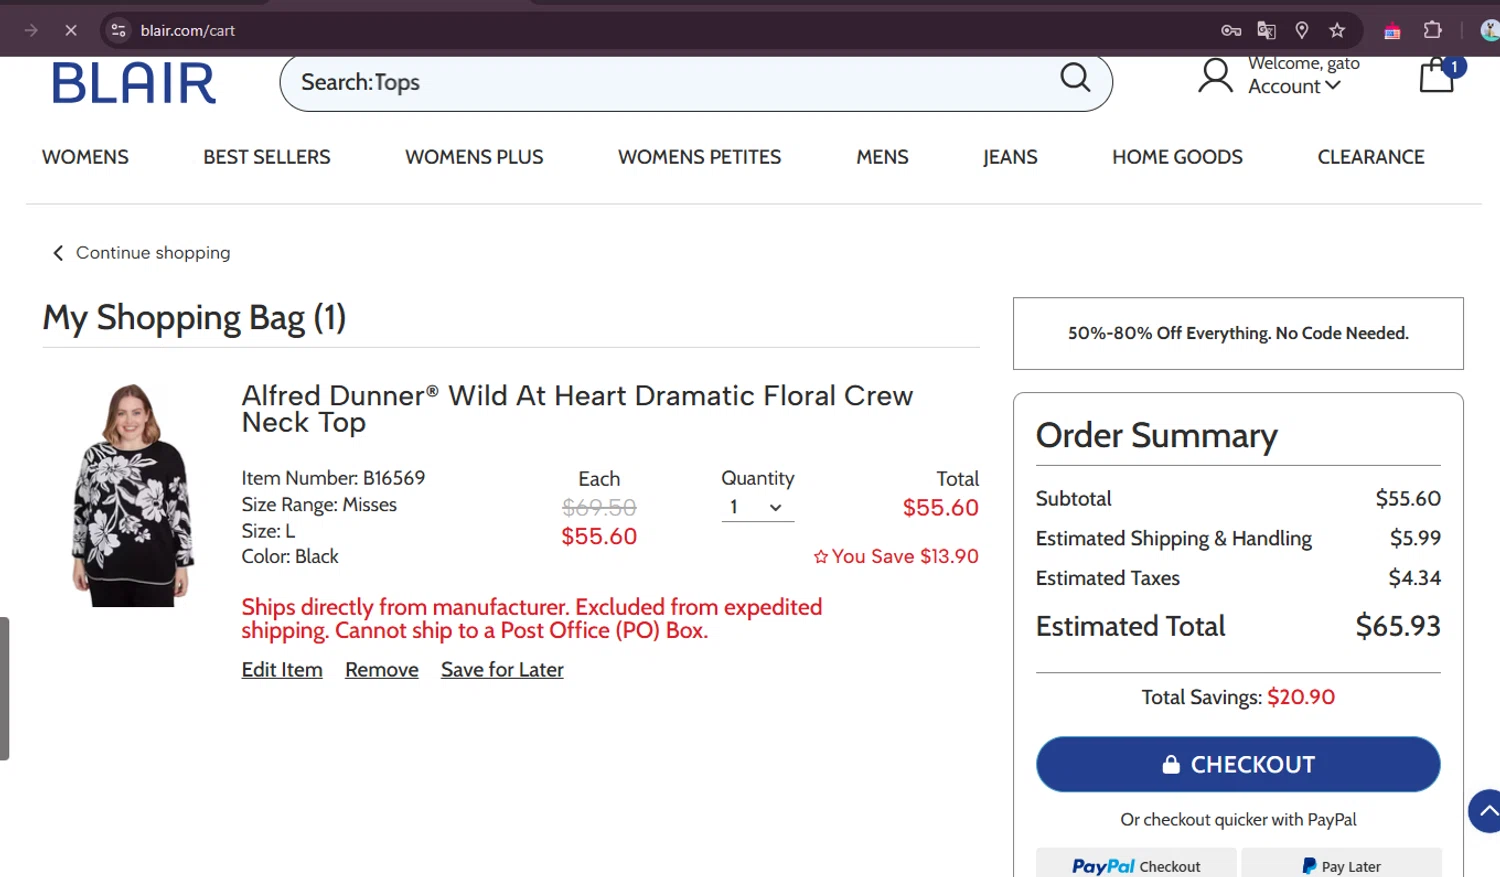This screenshot has width=1500, height=877.
Task: Expand the Account dropdown
Action: 1294,86
